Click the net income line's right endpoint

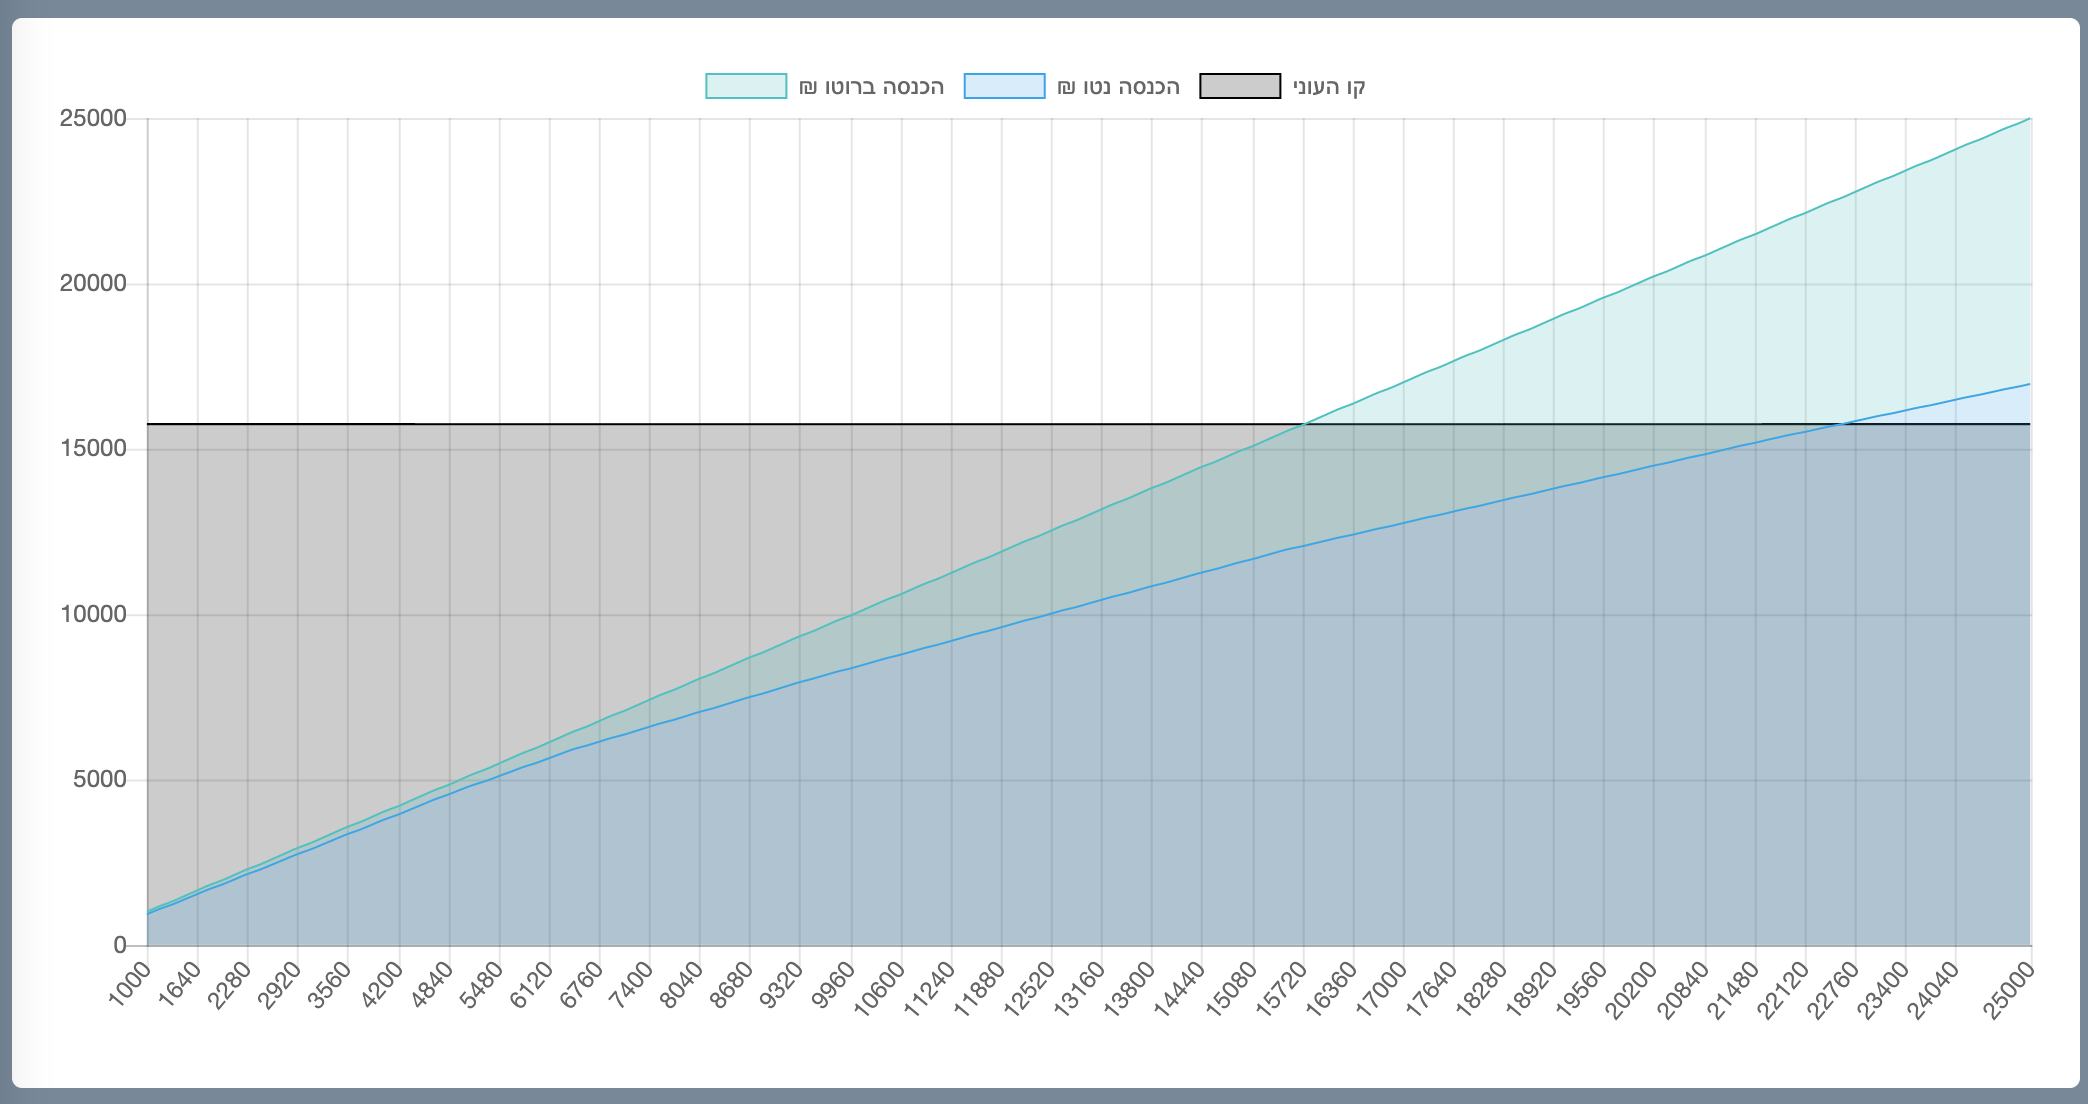(2030, 384)
